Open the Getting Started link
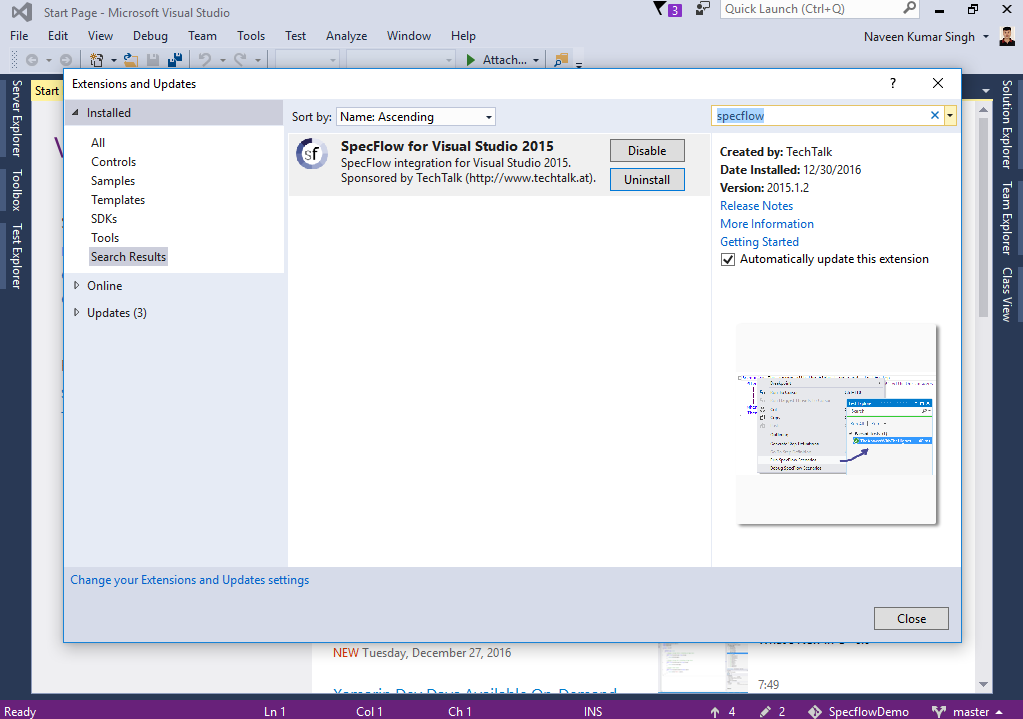 tap(759, 242)
